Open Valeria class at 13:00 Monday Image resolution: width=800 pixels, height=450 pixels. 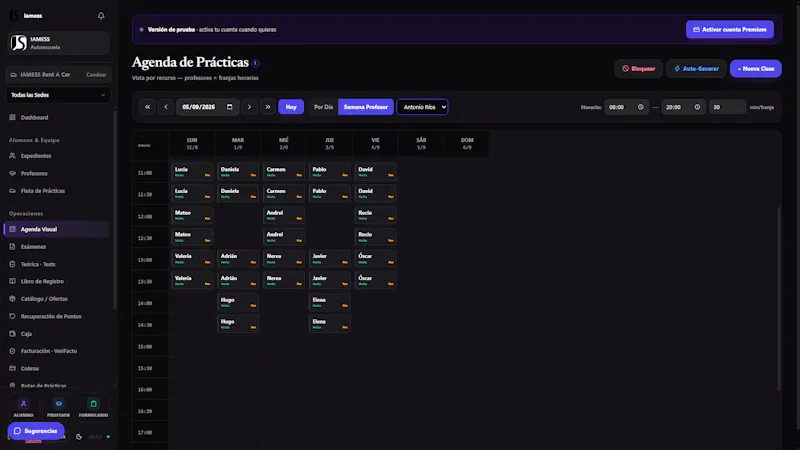(x=192, y=259)
